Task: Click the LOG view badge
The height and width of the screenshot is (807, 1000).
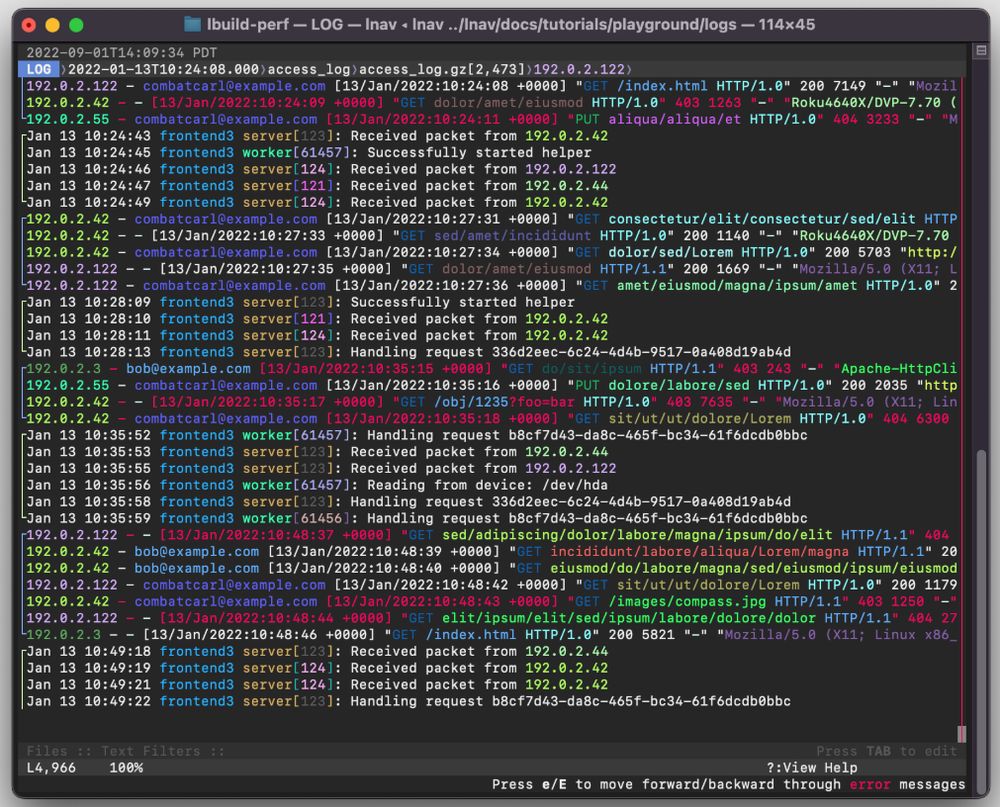Action: point(38,69)
